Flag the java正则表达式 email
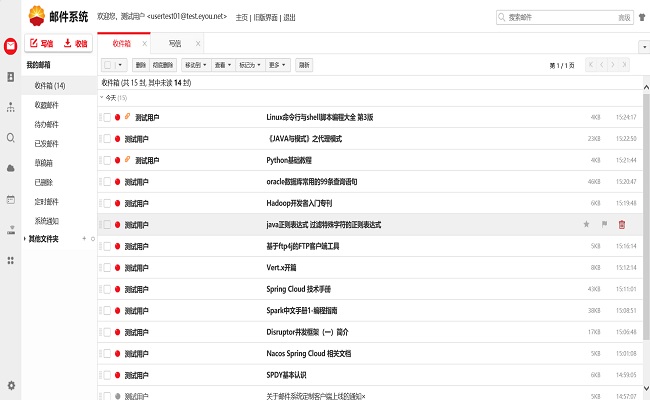 (x=603, y=225)
